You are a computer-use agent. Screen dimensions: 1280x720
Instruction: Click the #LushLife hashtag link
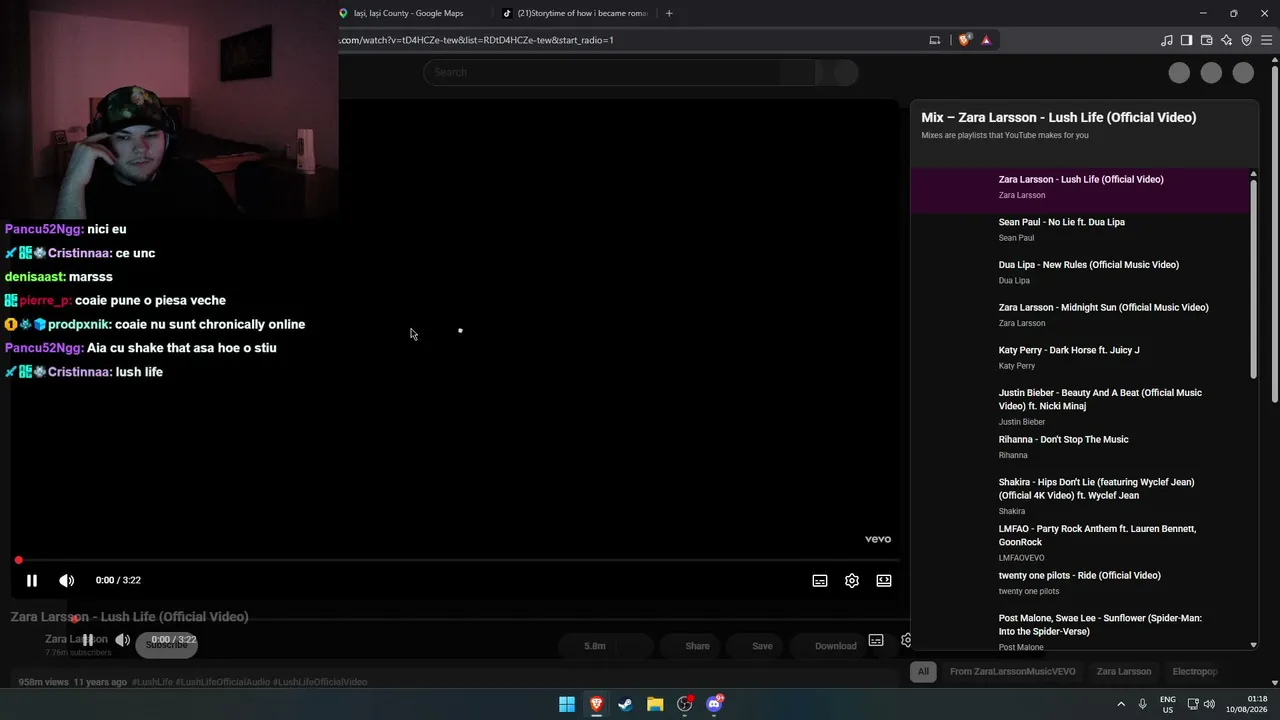pos(152,682)
